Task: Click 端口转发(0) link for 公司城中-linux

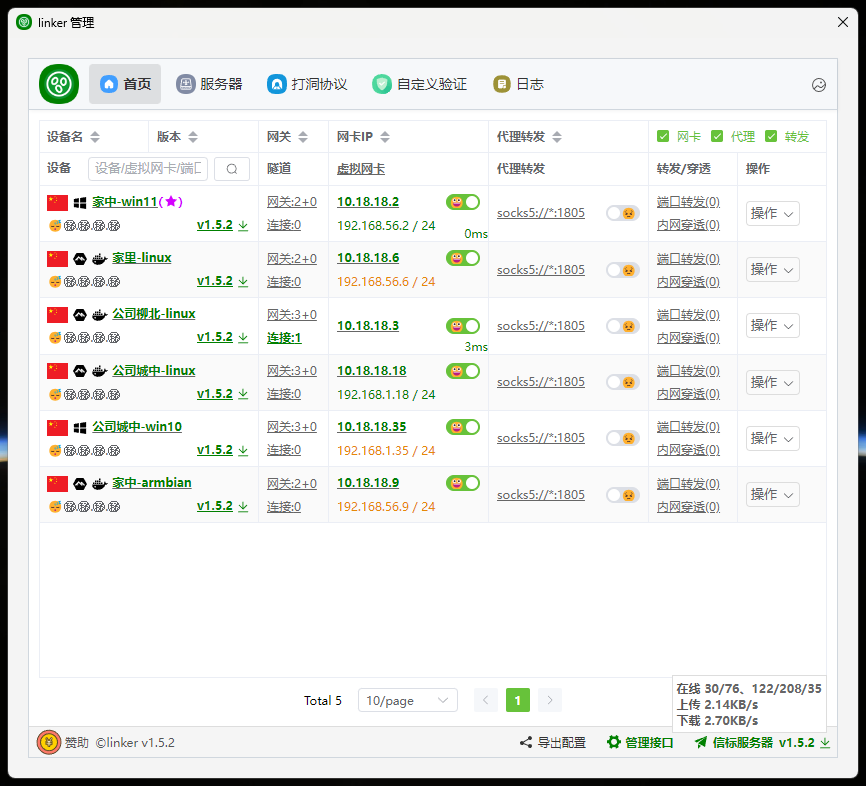Action: tap(688, 371)
